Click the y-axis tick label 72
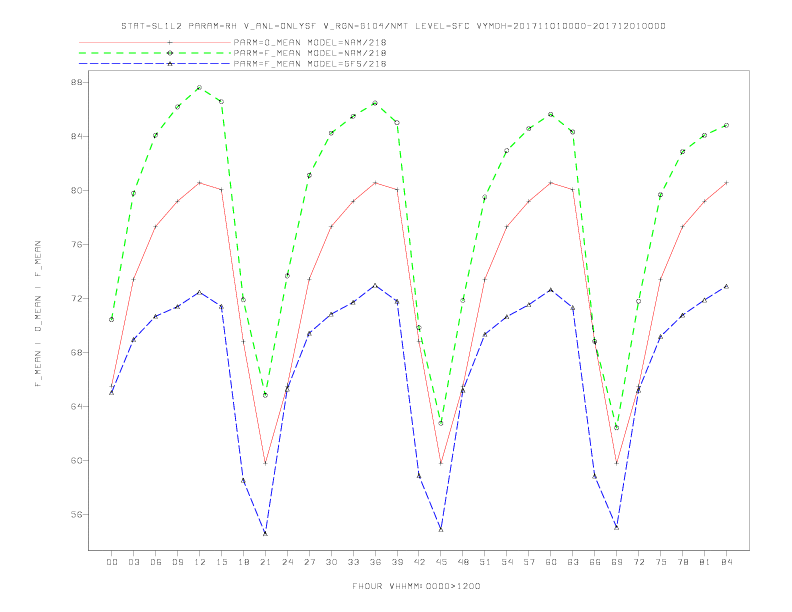This screenshot has height=612, width=792. [77, 298]
